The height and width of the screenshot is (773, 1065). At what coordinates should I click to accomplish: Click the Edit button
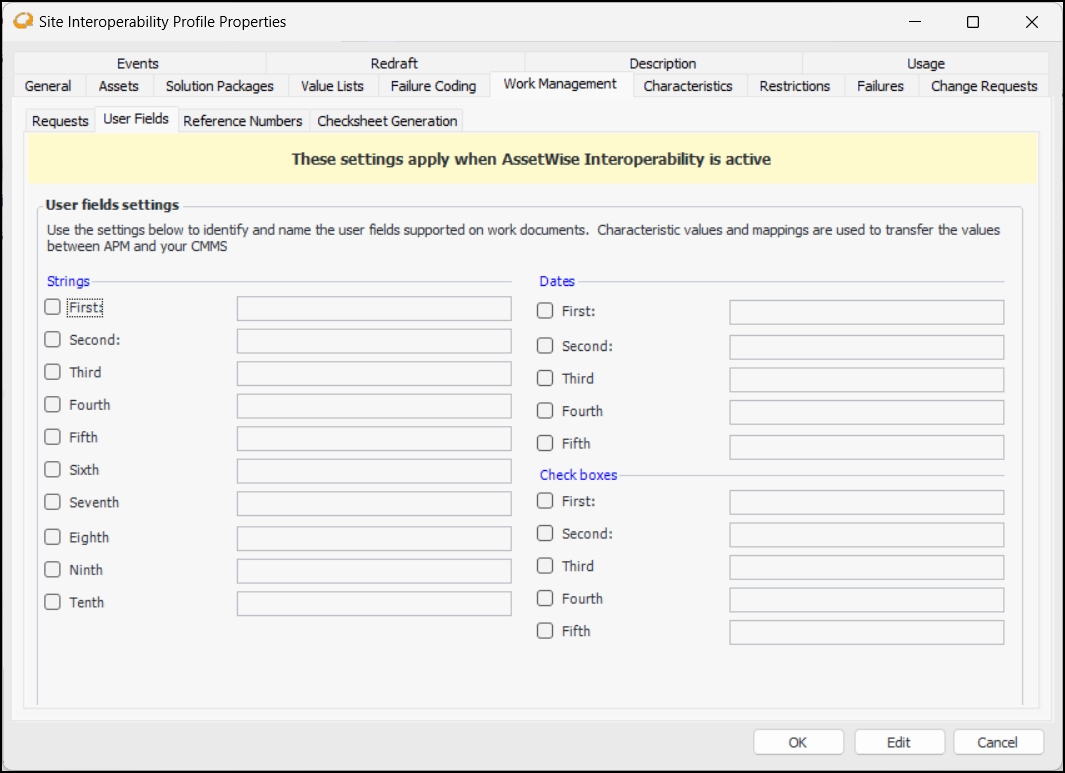pos(898,742)
